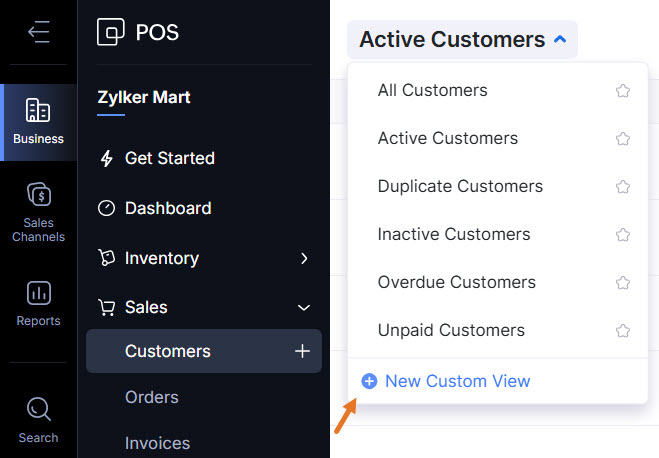The image size is (659, 458).
Task: Collapse sidebar with the back arrow icon
Action: tap(38, 32)
